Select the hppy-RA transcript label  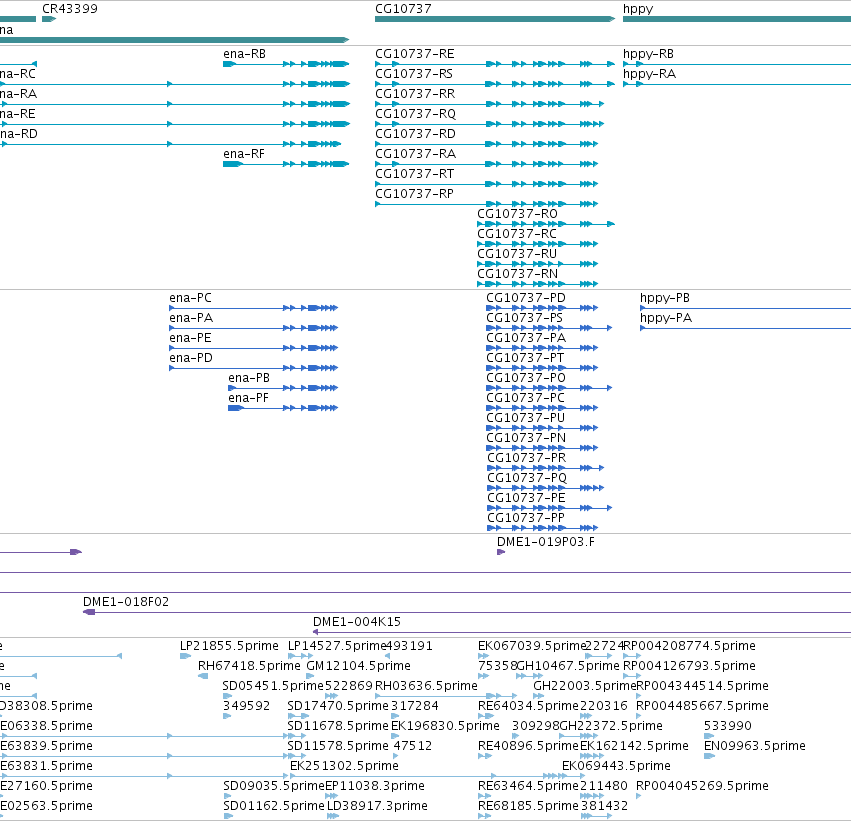[x=649, y=74]
